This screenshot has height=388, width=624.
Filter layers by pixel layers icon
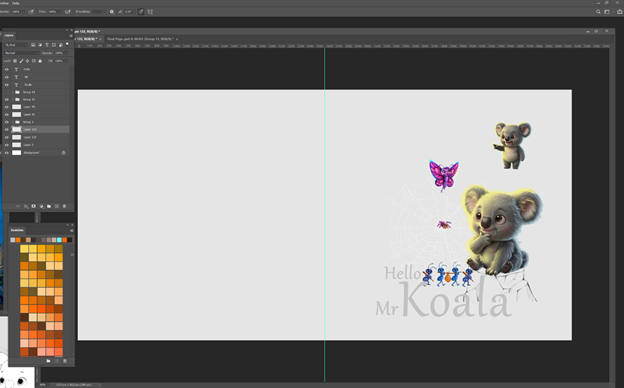(33, 45)
